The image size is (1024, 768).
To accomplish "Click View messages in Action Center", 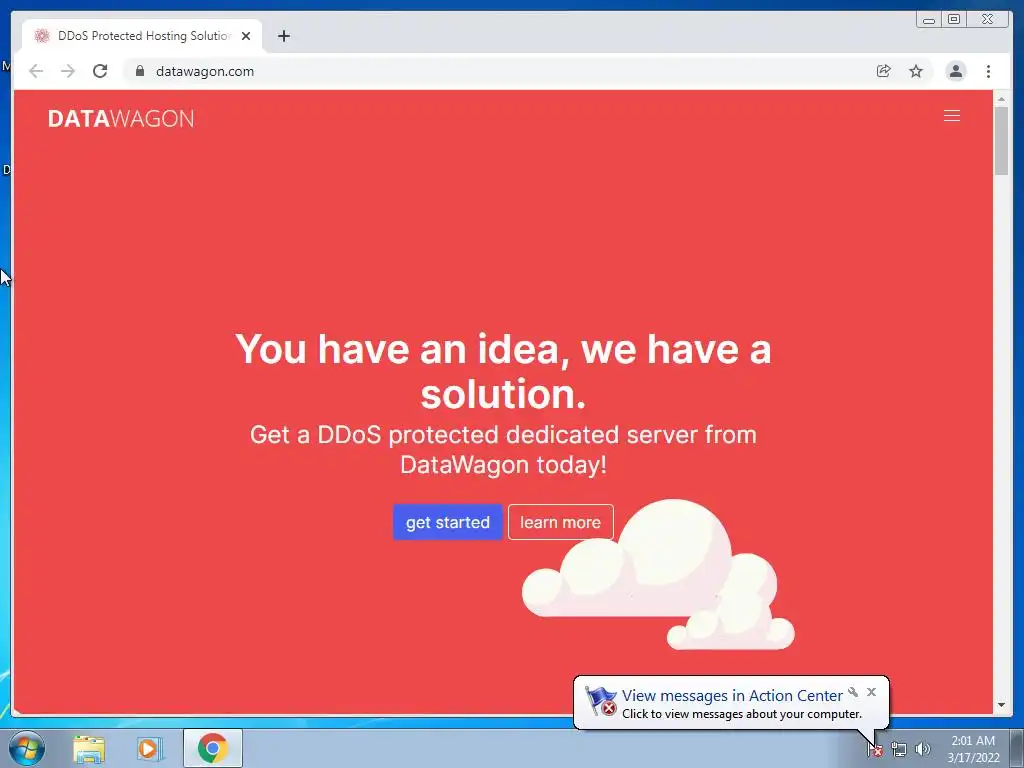I will point(732,696).
